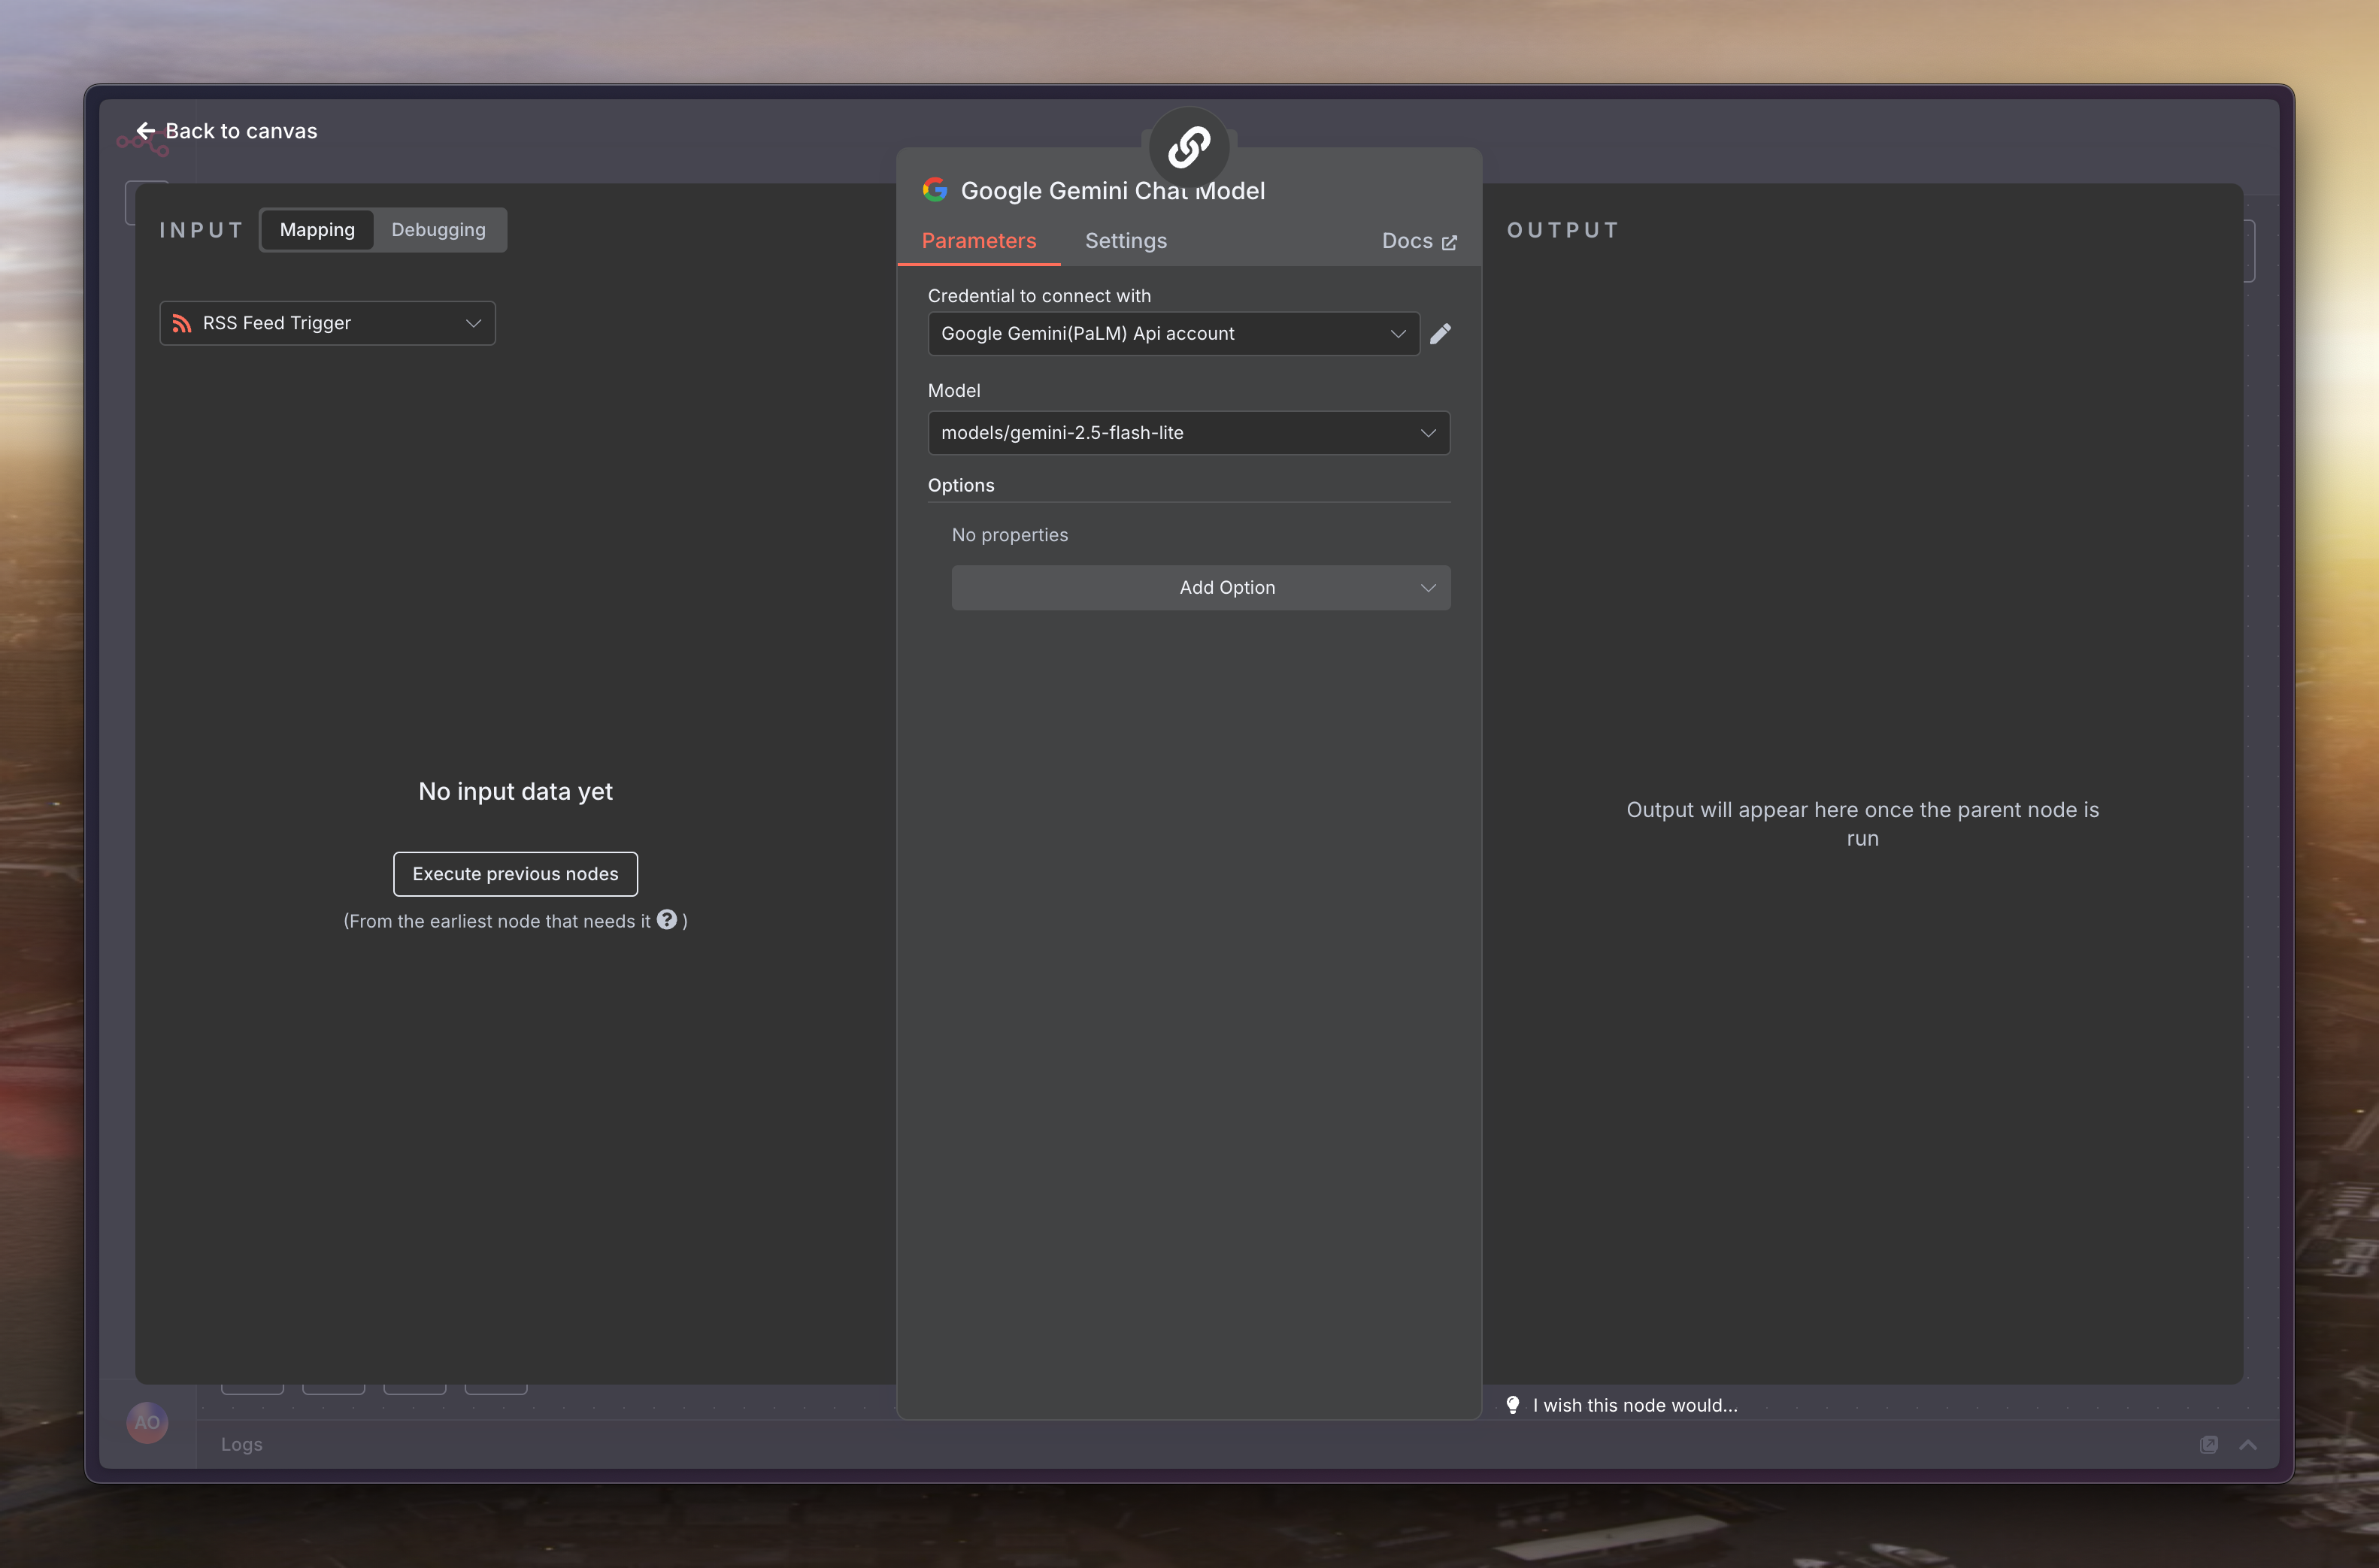Click the Docs external-link icon
The height and width of the screenshot is (1568, 2379).
[1449, 242]
